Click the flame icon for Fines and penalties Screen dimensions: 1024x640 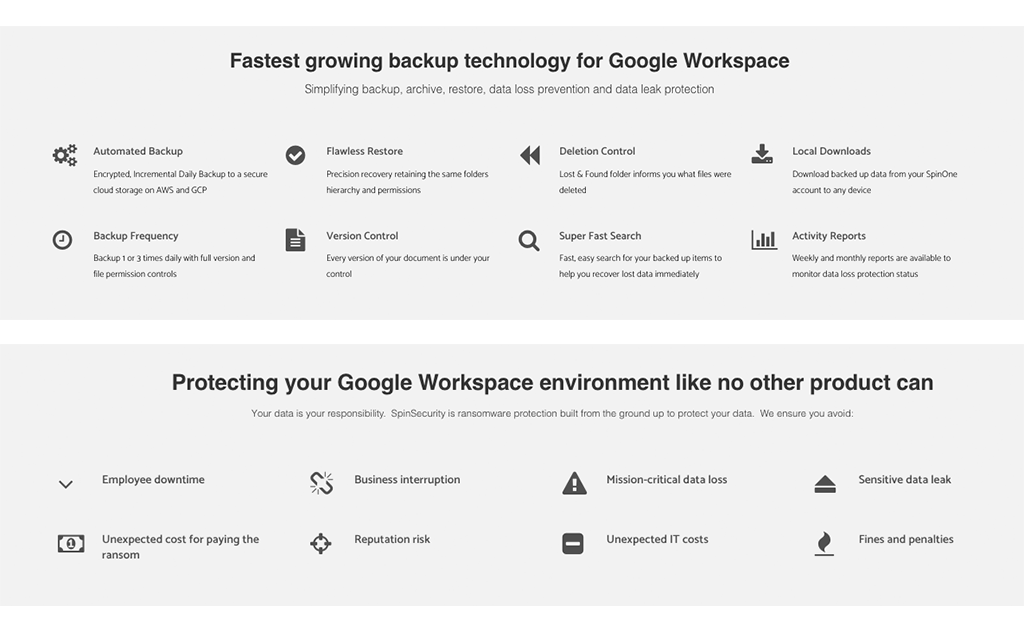824,544
